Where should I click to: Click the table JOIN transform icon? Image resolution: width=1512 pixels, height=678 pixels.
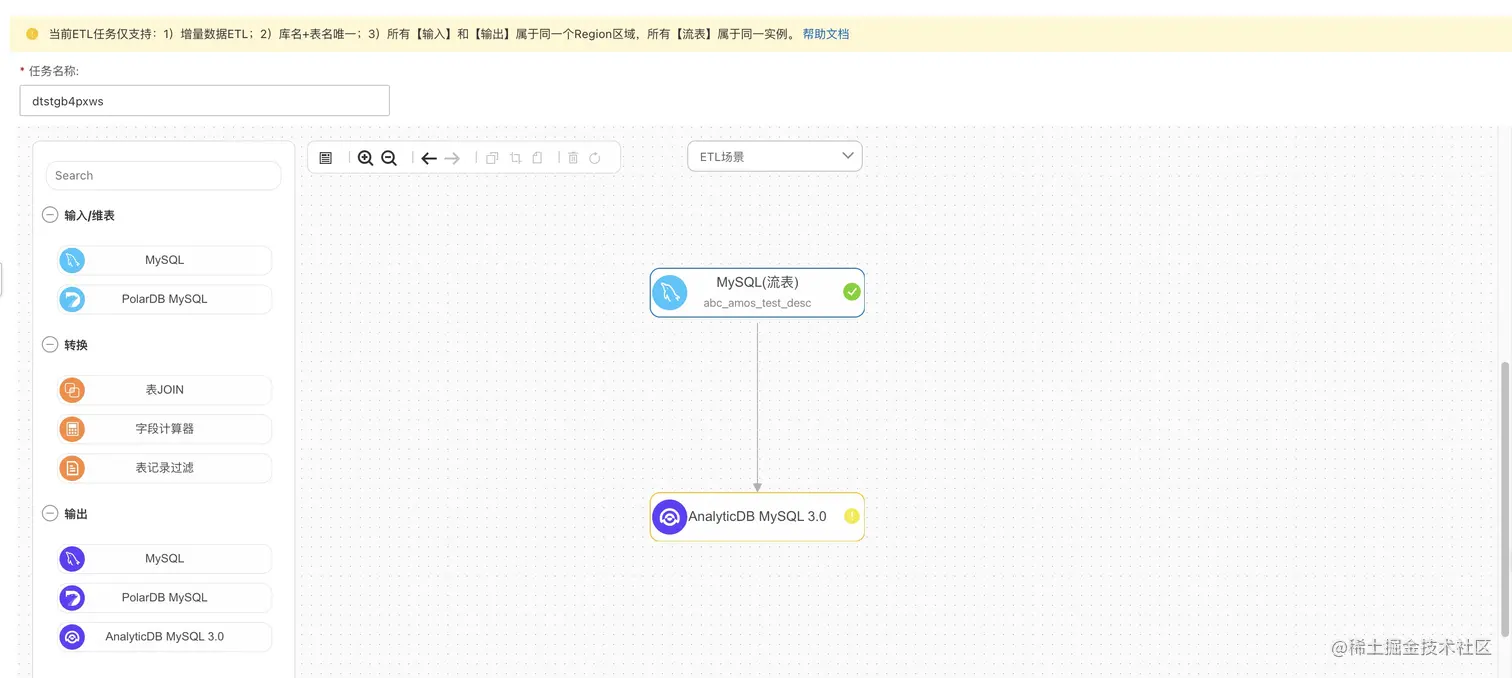[72, 390]
